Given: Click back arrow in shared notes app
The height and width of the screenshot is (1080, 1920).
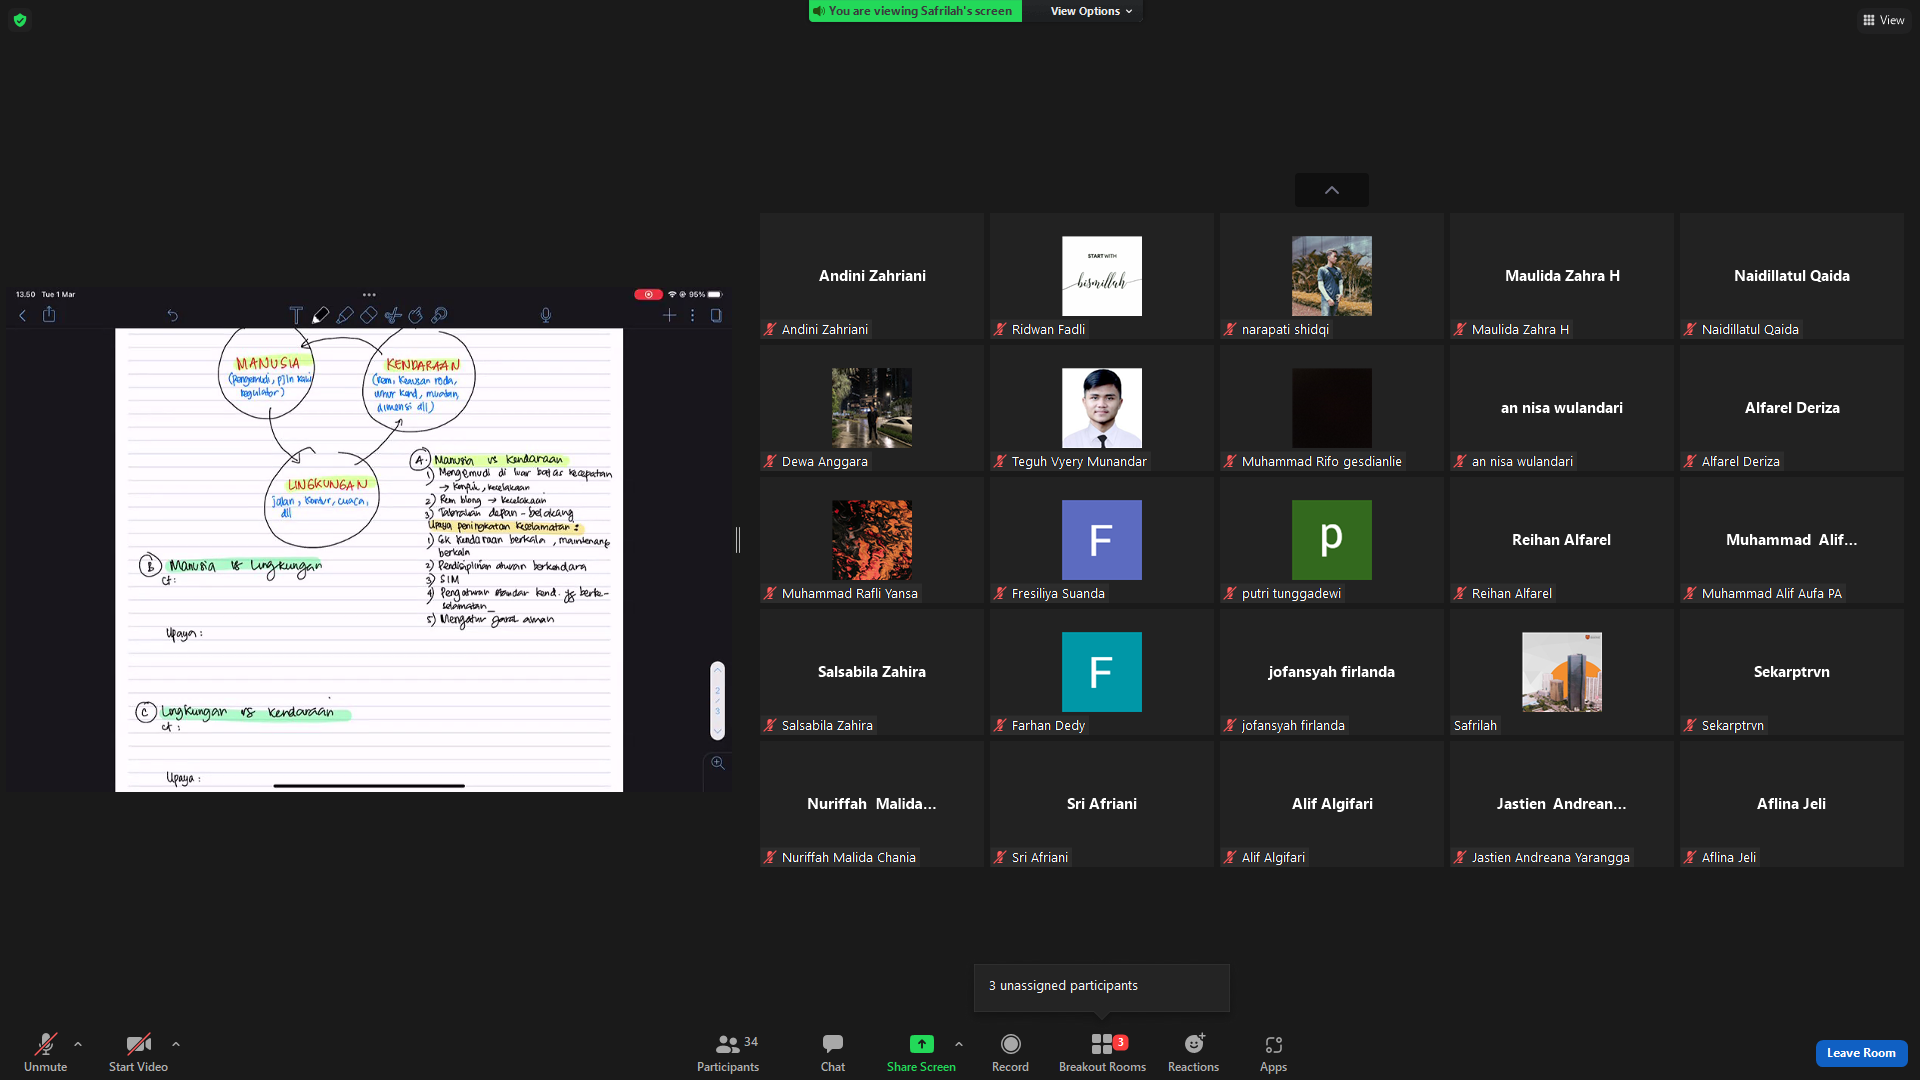Looking at the screenshot, I should click(x=23, y=315).
